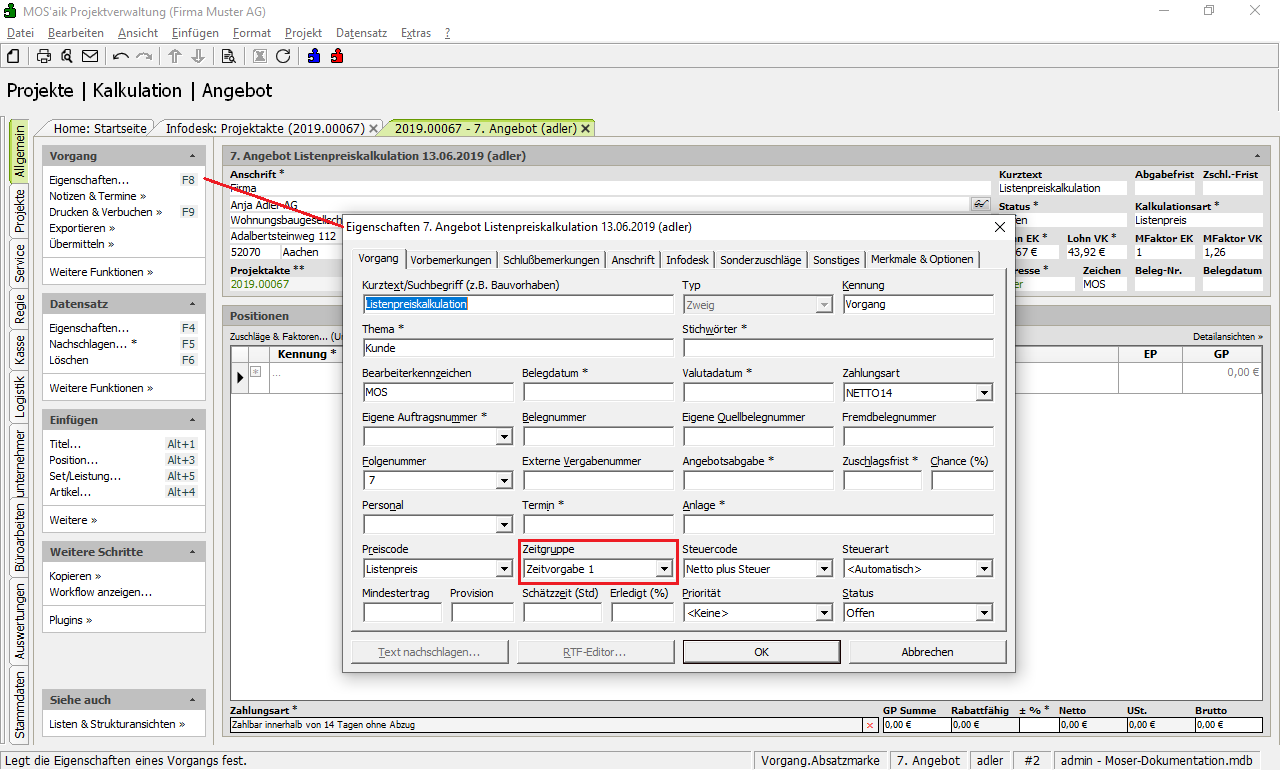
Task: Click the undo arrow icon
Action: (x=121, y=56)
